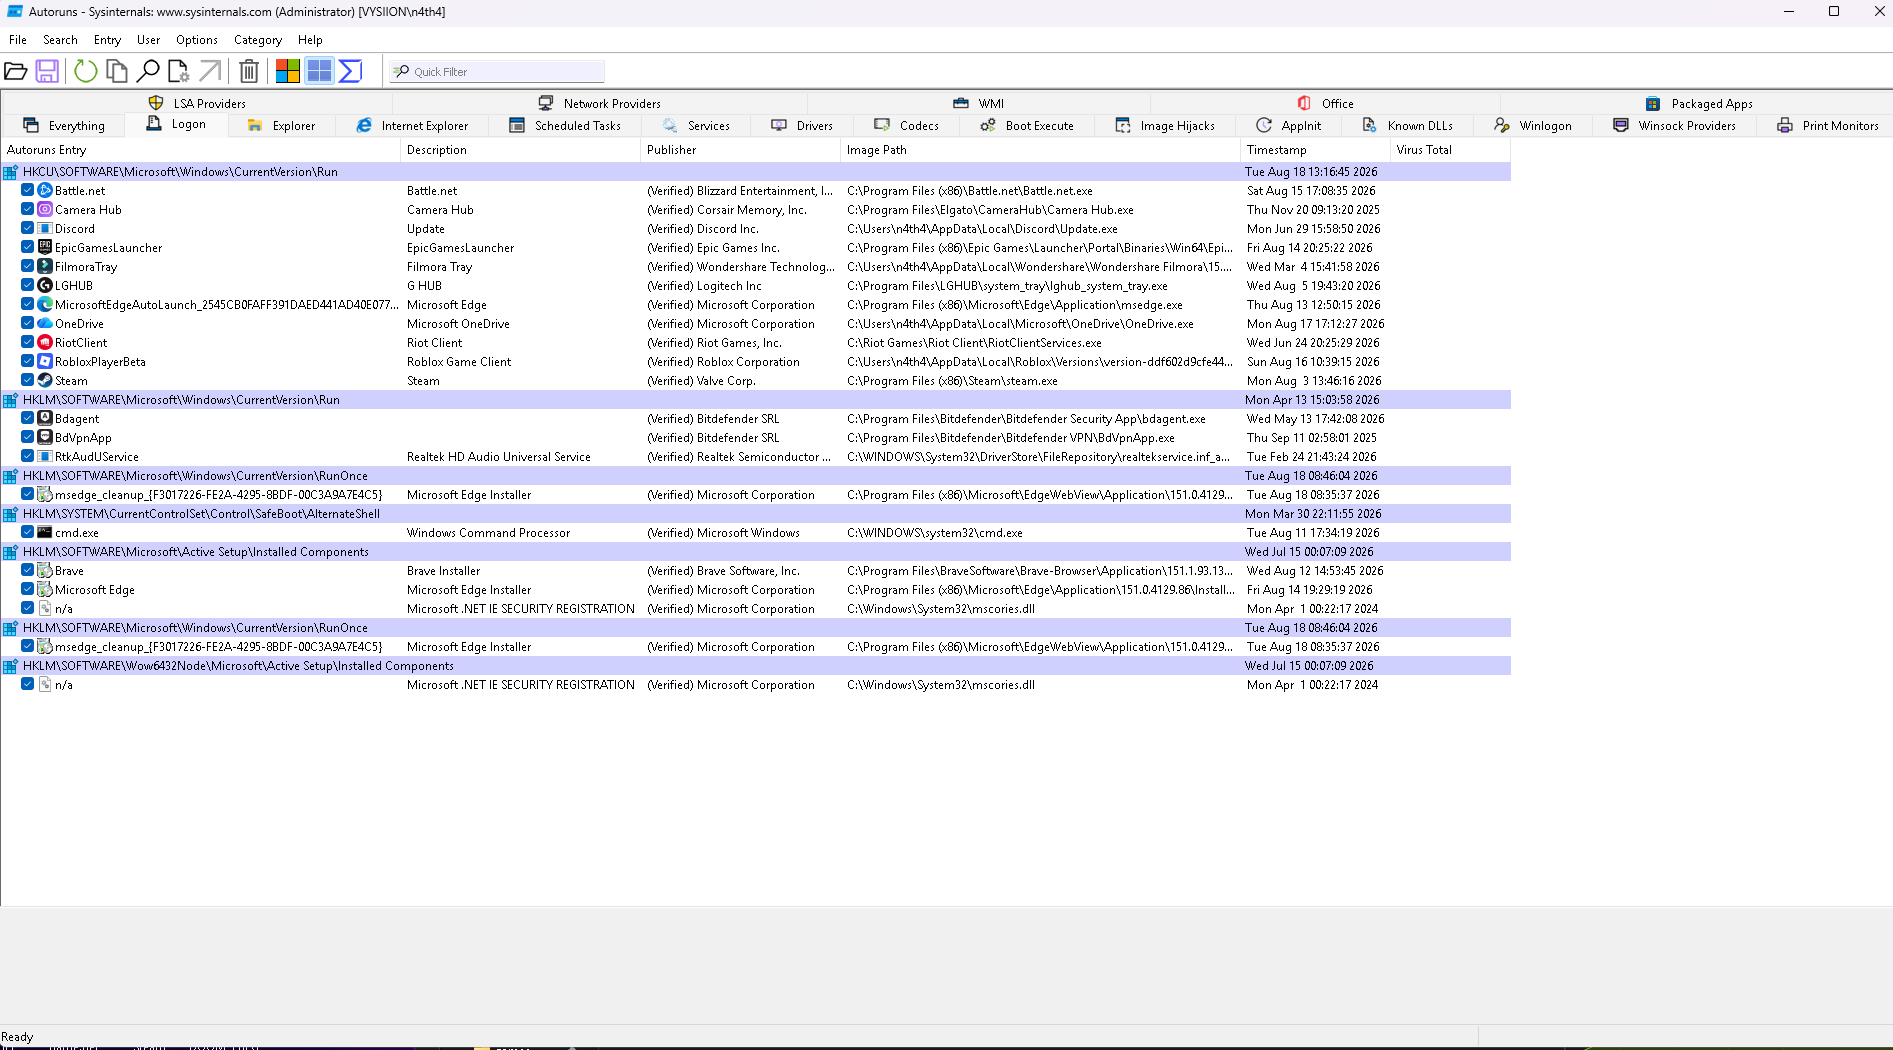Viewport: 1893px width, 1050px height.
Task: Uncheck the Steam autorun entry
Action: [28, 380]
